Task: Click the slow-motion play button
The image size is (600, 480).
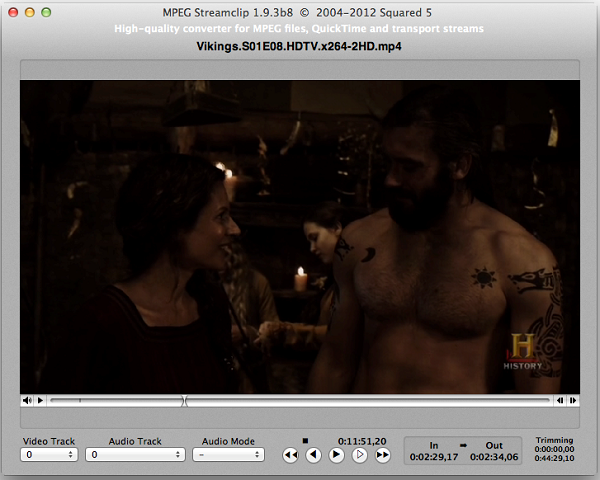Action: [359, 455]
